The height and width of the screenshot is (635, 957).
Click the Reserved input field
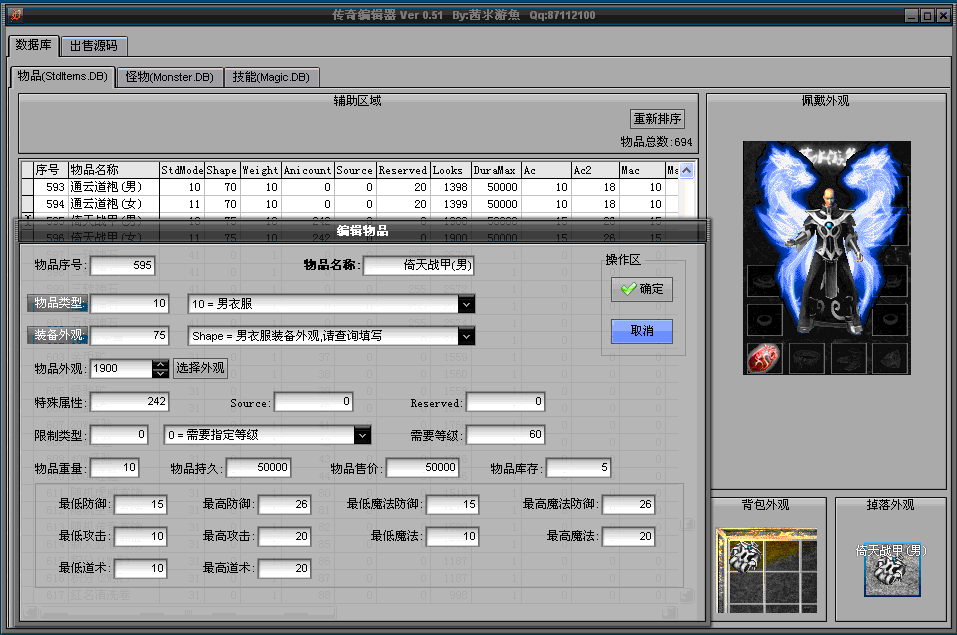click(505, 401)
